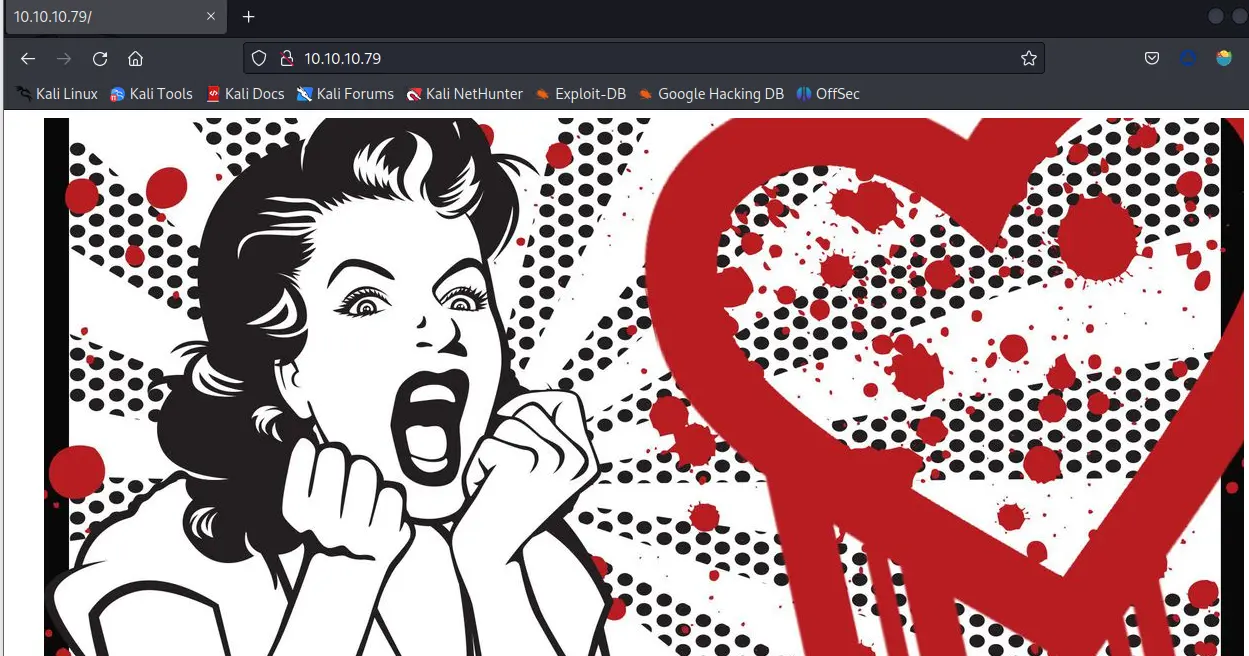Go back to the previous page
The height and width of the screenshot is (656, 1249).
(28, 59)
